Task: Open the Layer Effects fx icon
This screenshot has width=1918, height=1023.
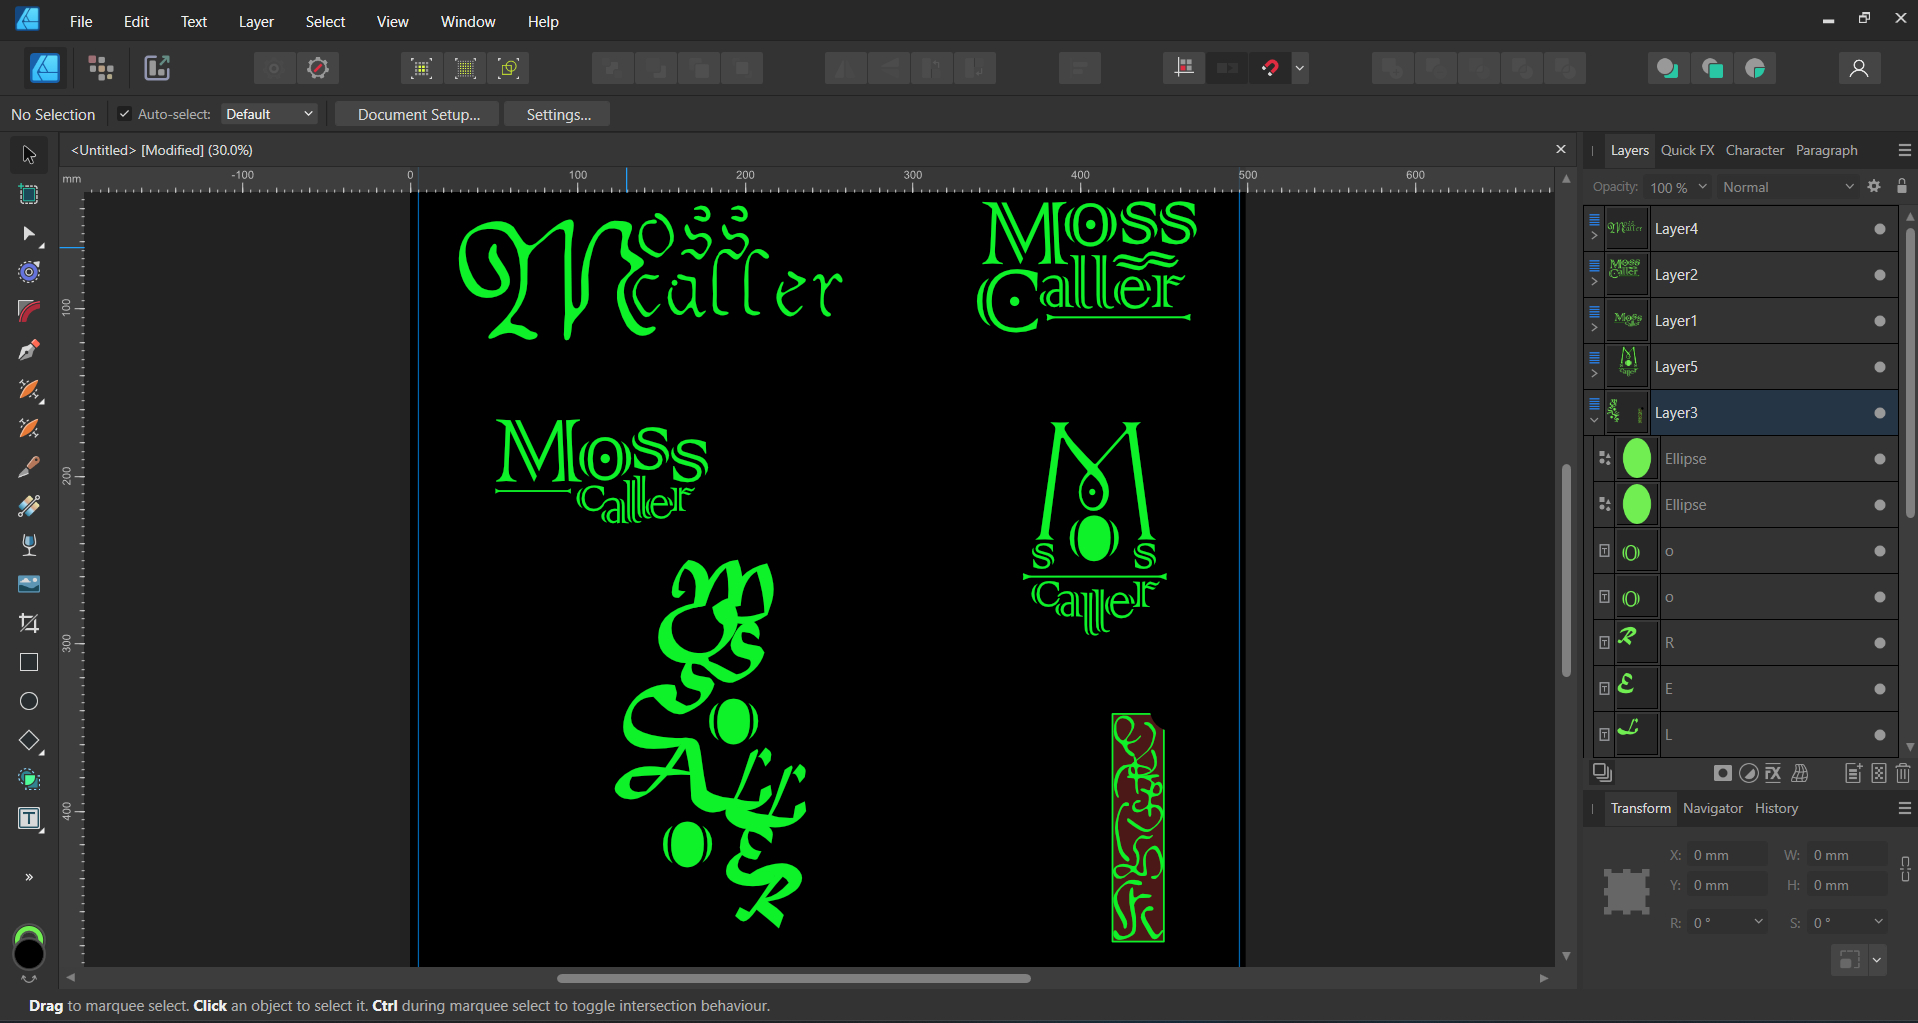Action: (1773, 773)
